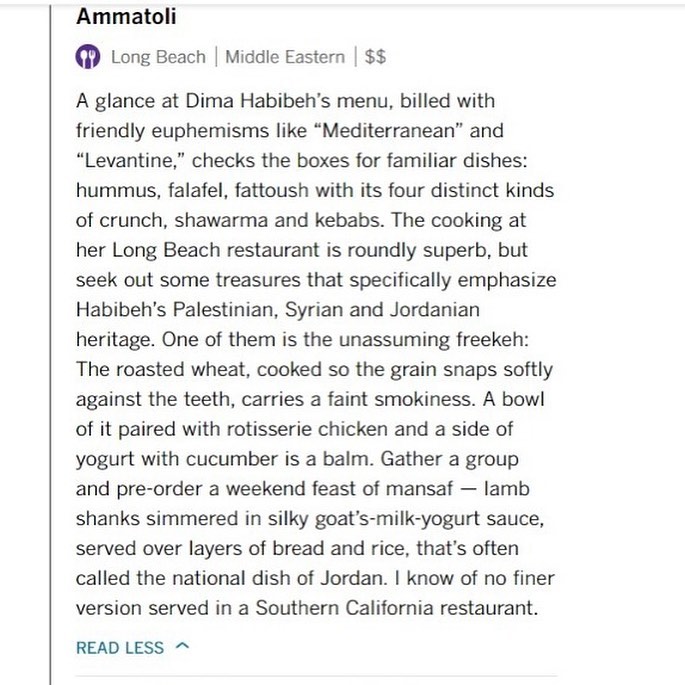This screenshot has width=685, height=685.
Task: Click the READ LESS link
Action: (120, 647)
